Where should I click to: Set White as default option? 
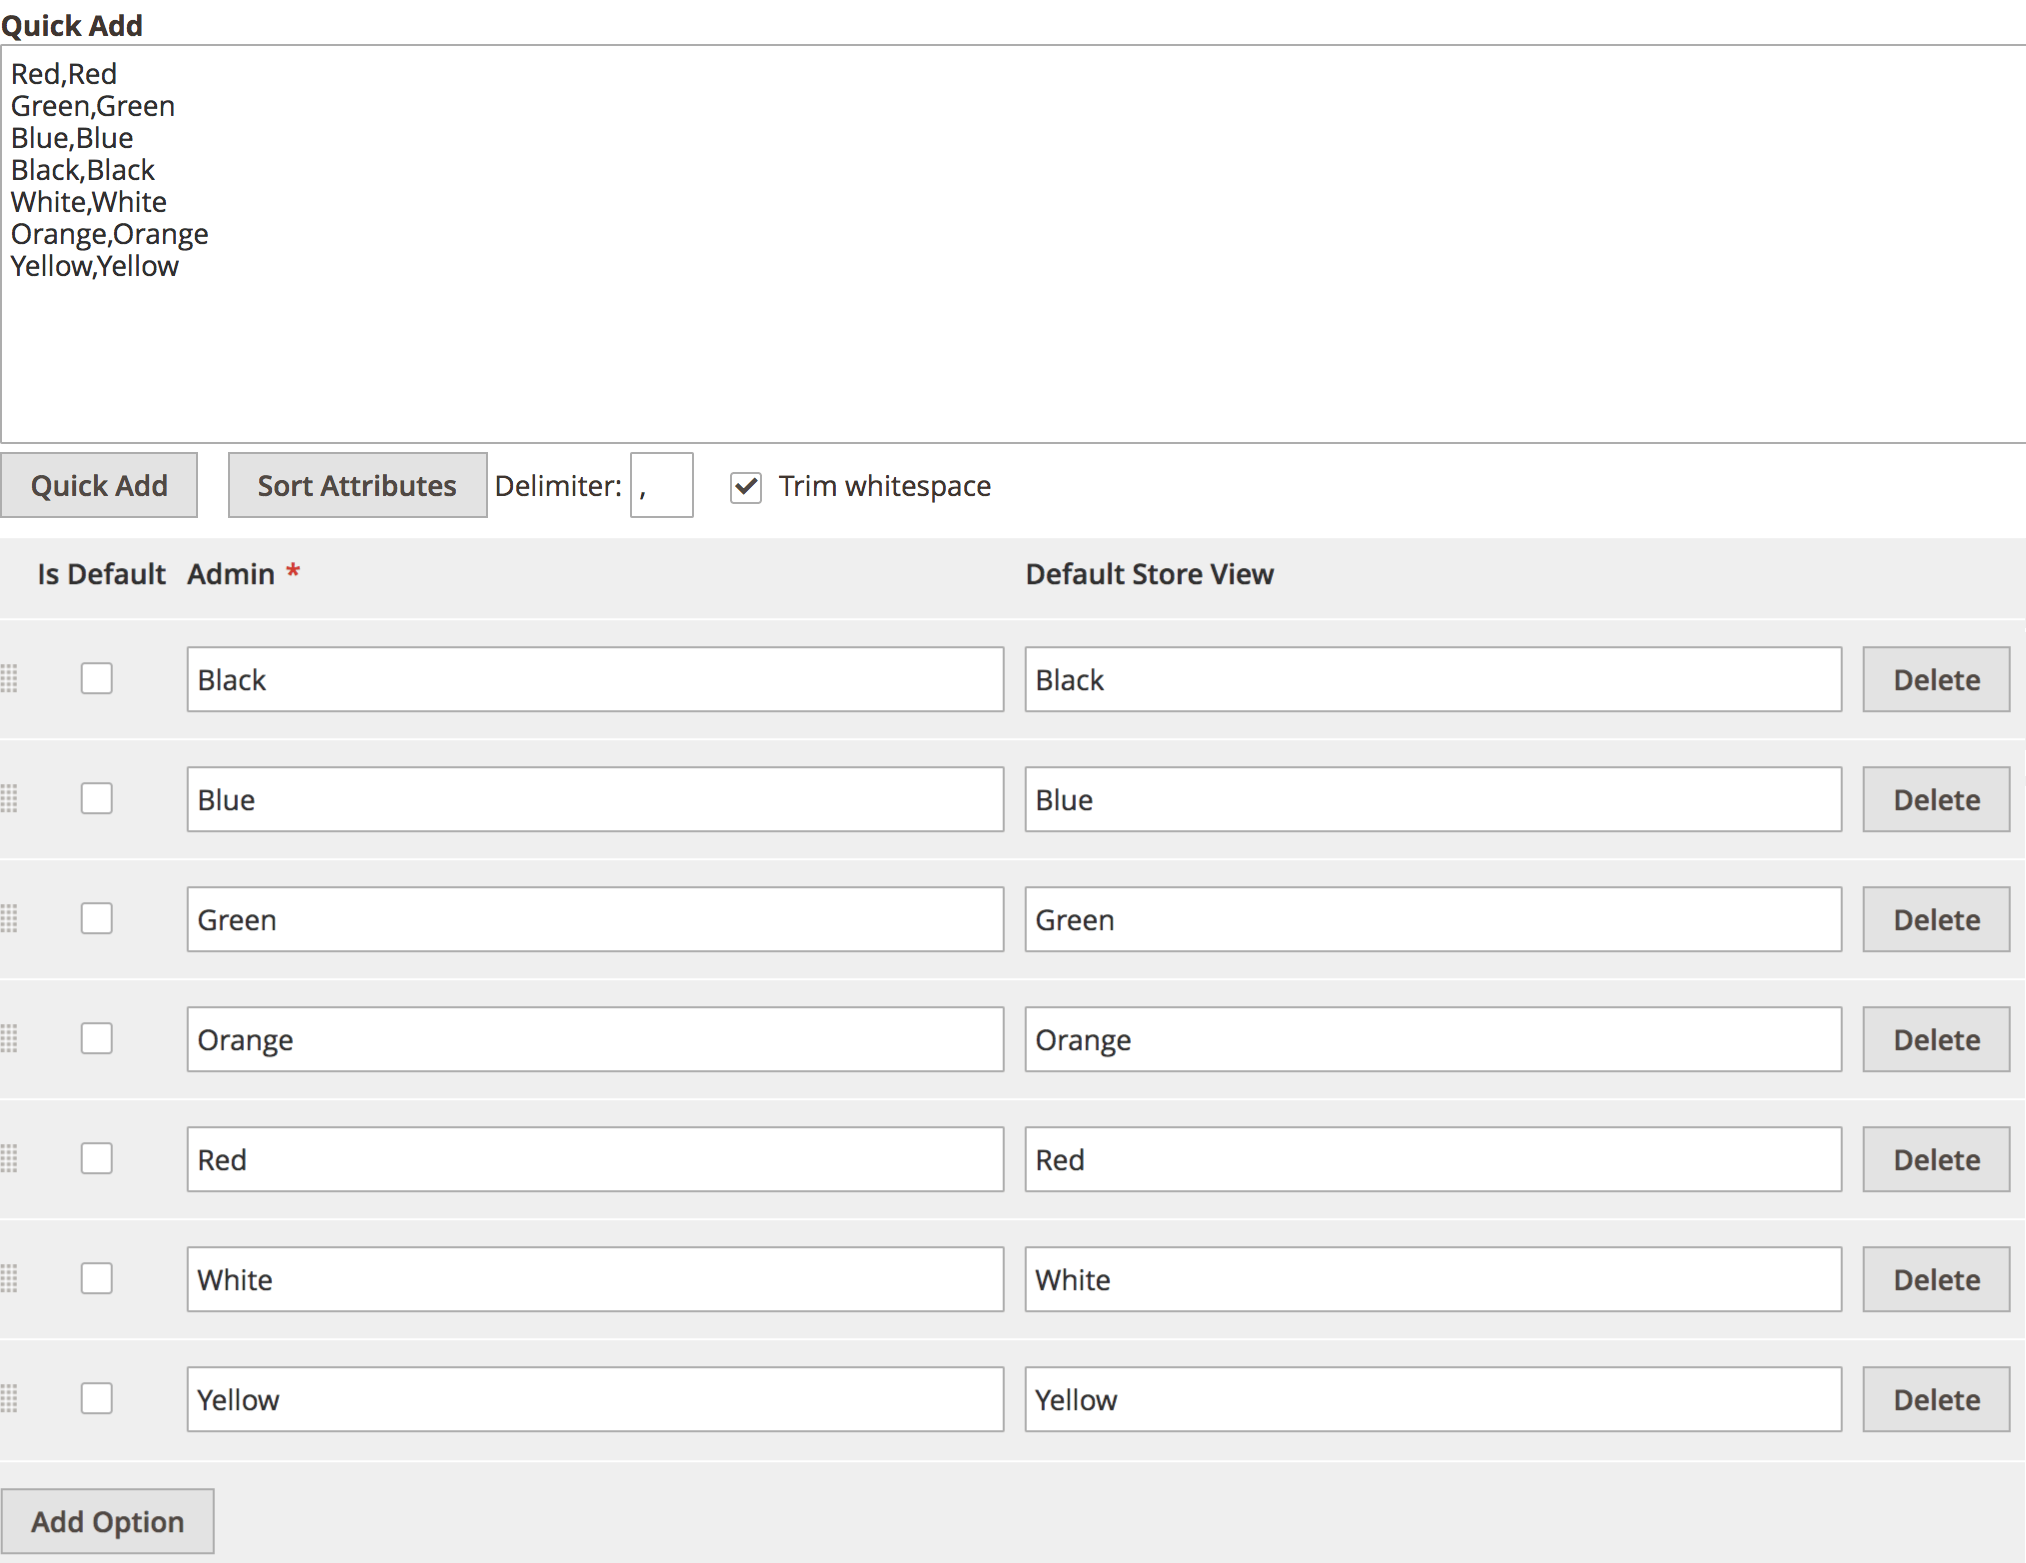[97, 1278]
